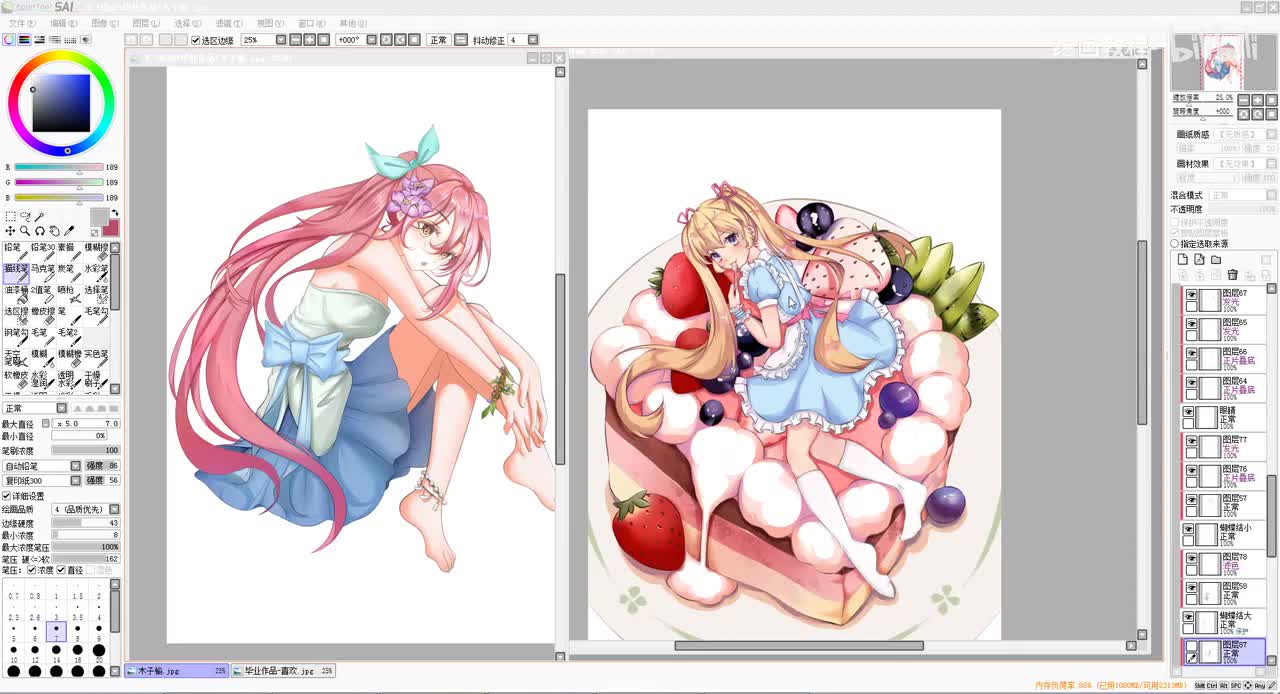Select the 油漆桶 bucket tool
Viewport: 1280px width, 694px height.
pyautogui.click(x=18, y=295)
